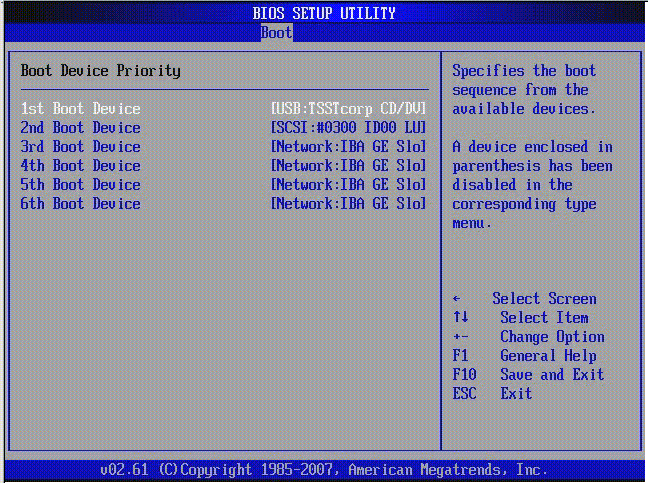Image resolution: width=648 pixels, height=483 pixels.
Task: Change the 6th Boot Device Network value
Action: [x=349, y=204]
